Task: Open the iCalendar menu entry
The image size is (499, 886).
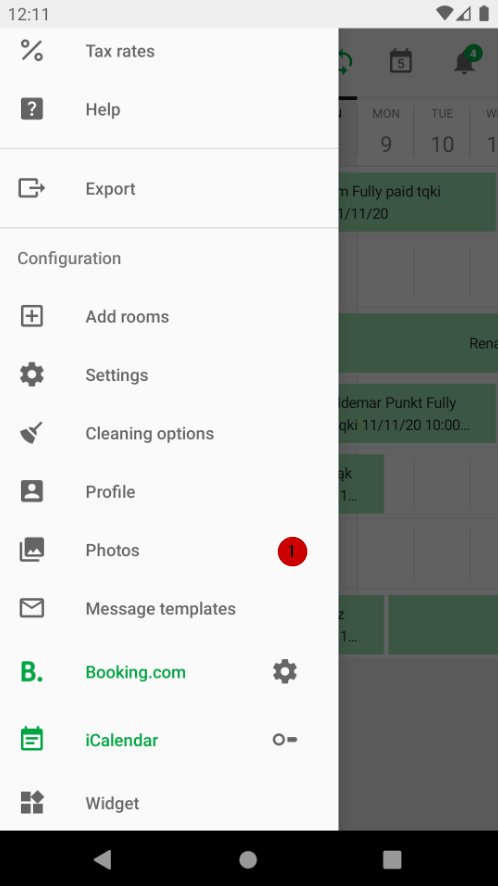Action: 122,740
